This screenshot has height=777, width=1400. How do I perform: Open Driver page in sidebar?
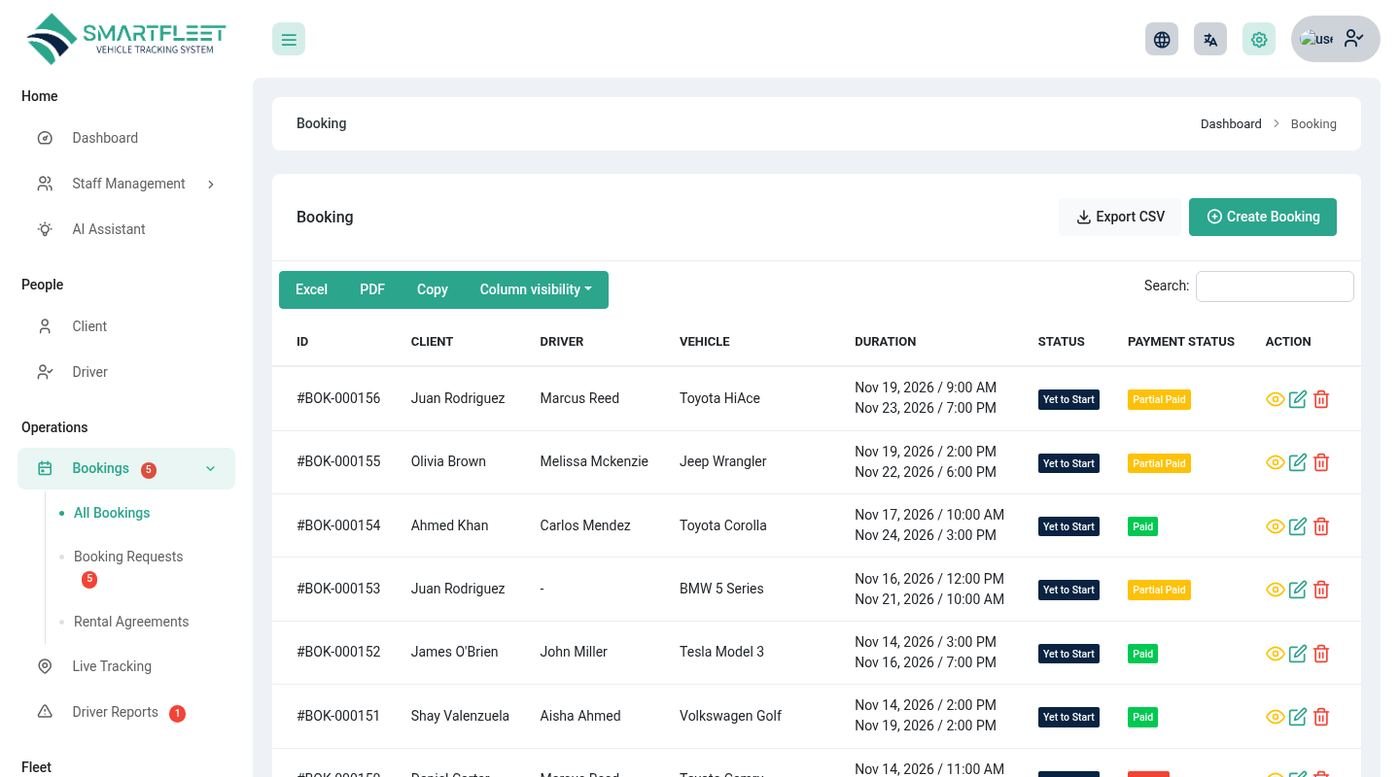126,372
